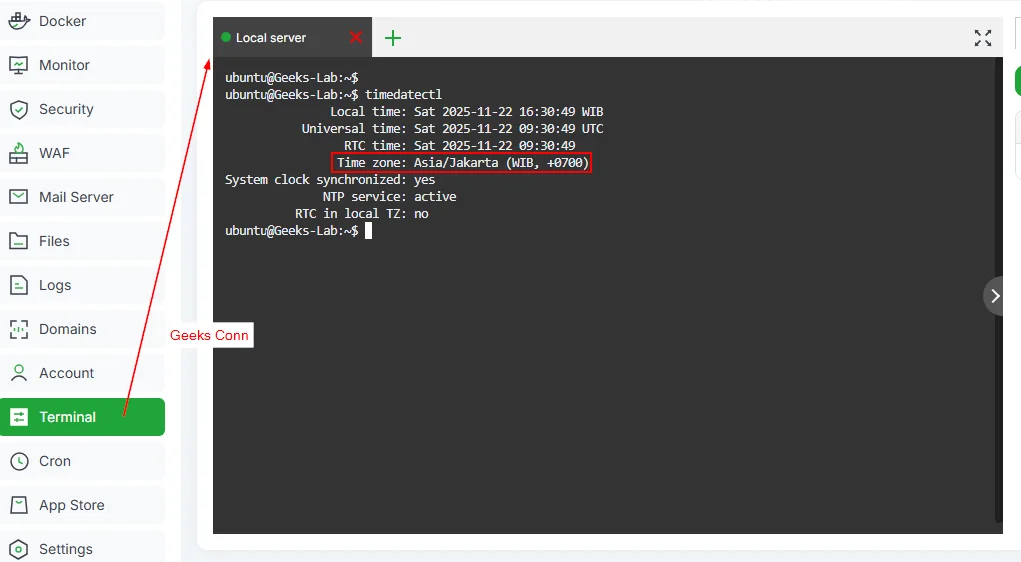Open the Files manager

pos(82,241)
